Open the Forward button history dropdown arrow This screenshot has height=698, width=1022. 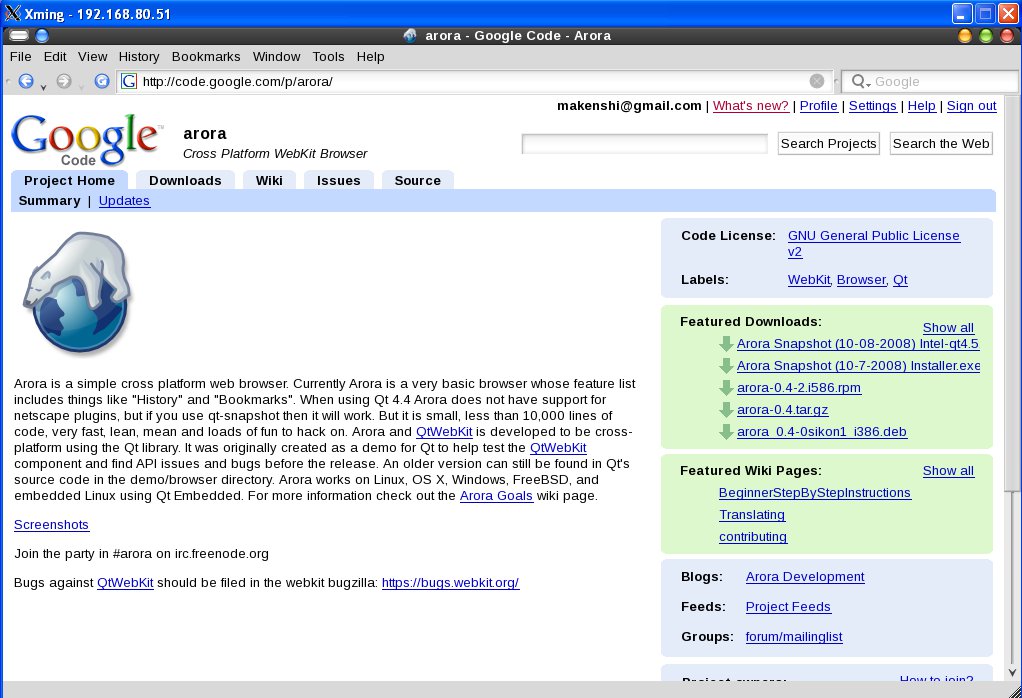(81, 87)
